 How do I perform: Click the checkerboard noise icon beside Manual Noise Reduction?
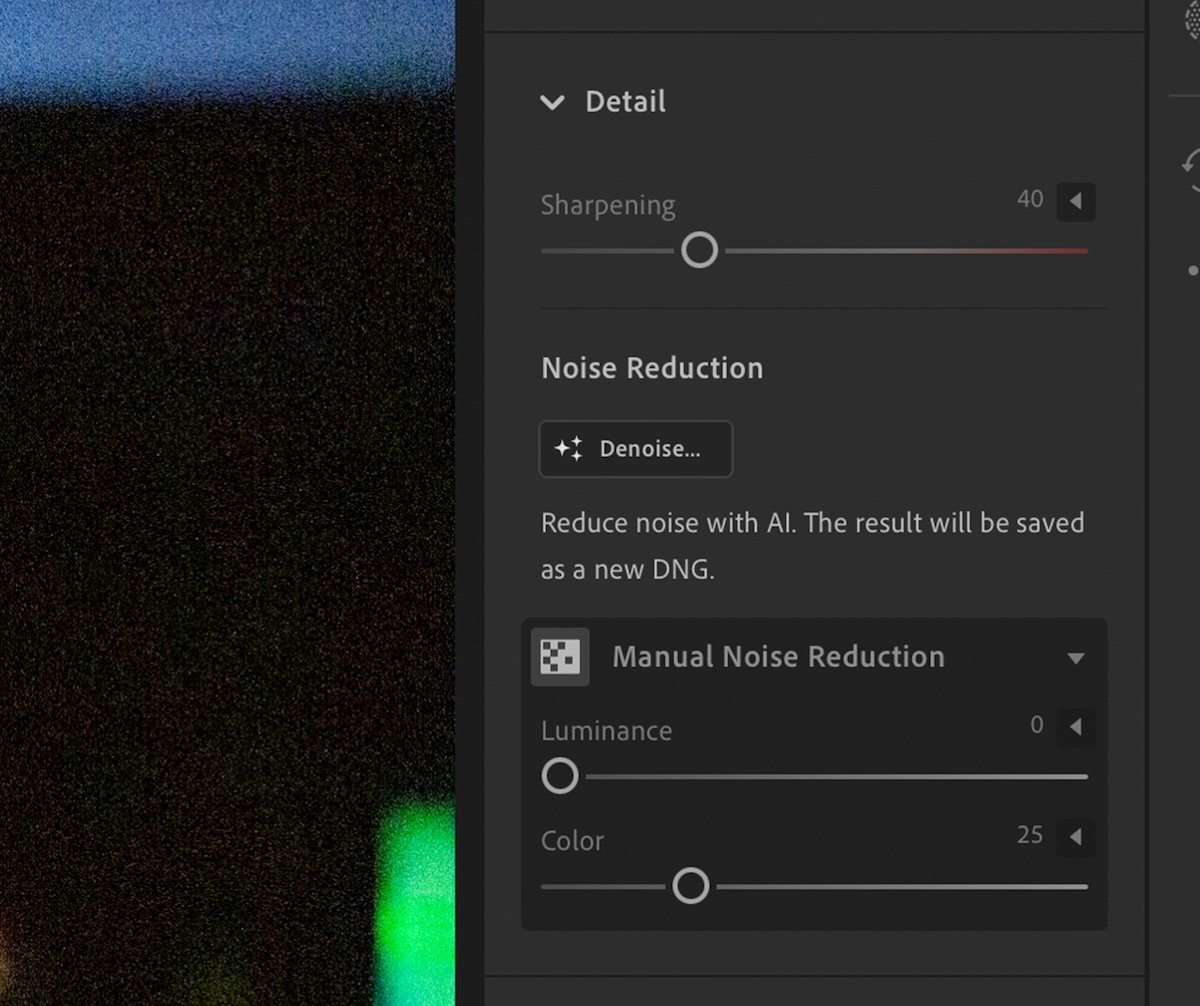pyautogui.click(x=560, y=657)
